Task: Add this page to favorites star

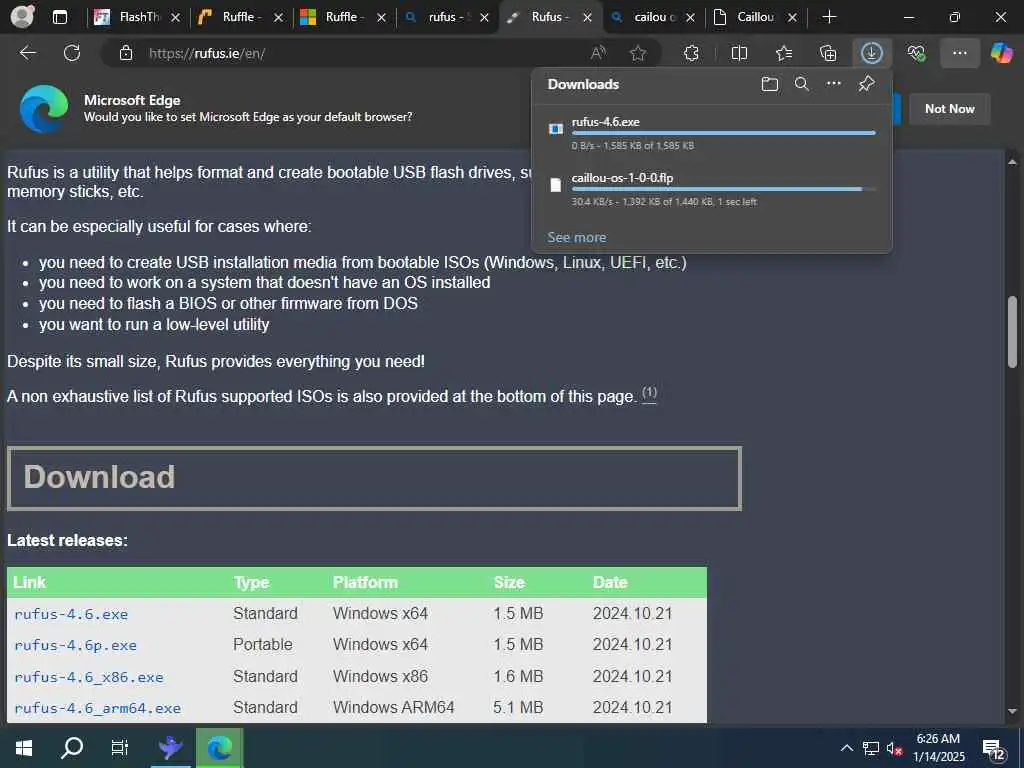Action: coord(638,53)
